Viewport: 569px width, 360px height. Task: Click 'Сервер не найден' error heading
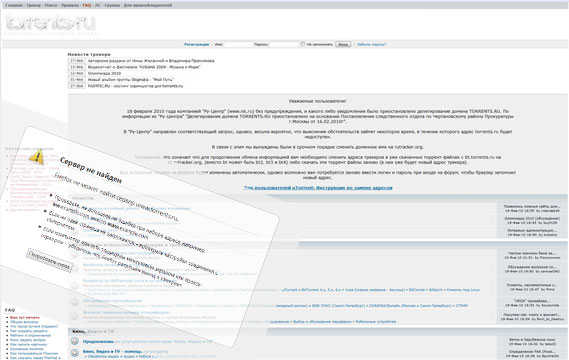(x=91, y=170)
